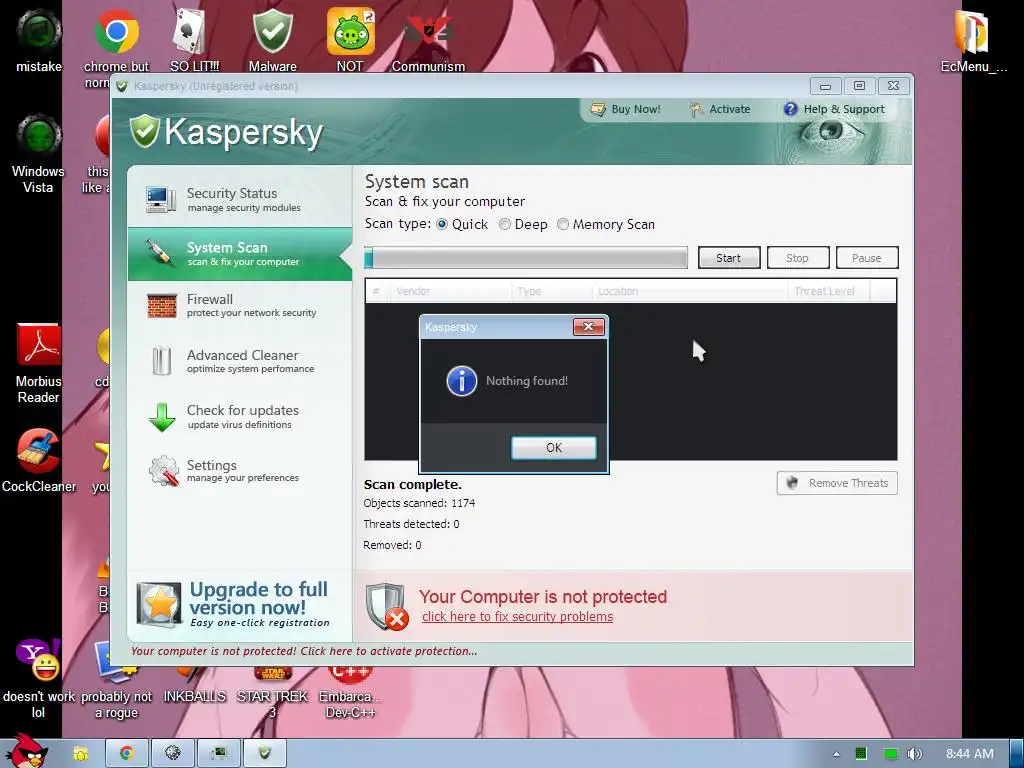The width and height of the screenshot is (1024, 768).
Task: Open Security Status section
Action: click(x=240, y=199)
